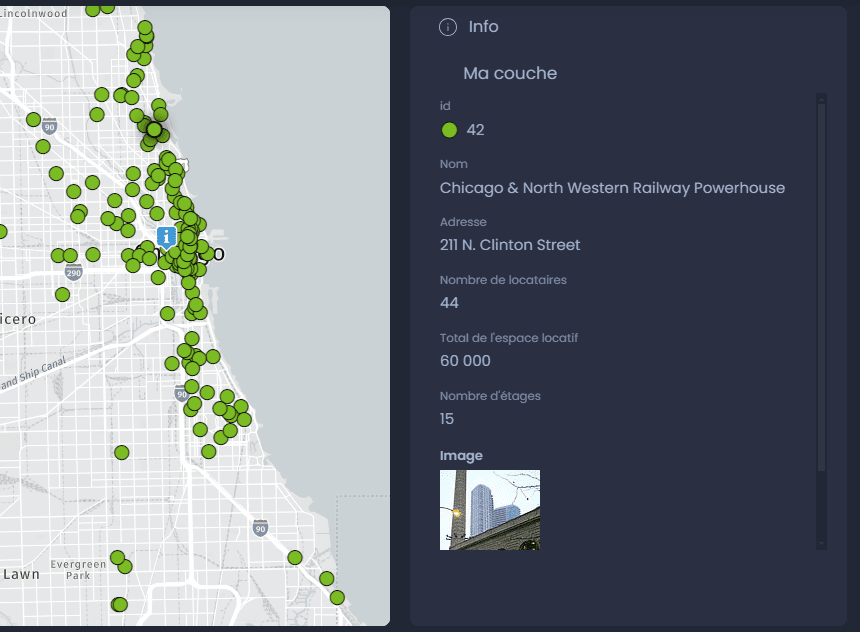Click the tenant count value '44'

click(x=449, y=303)
